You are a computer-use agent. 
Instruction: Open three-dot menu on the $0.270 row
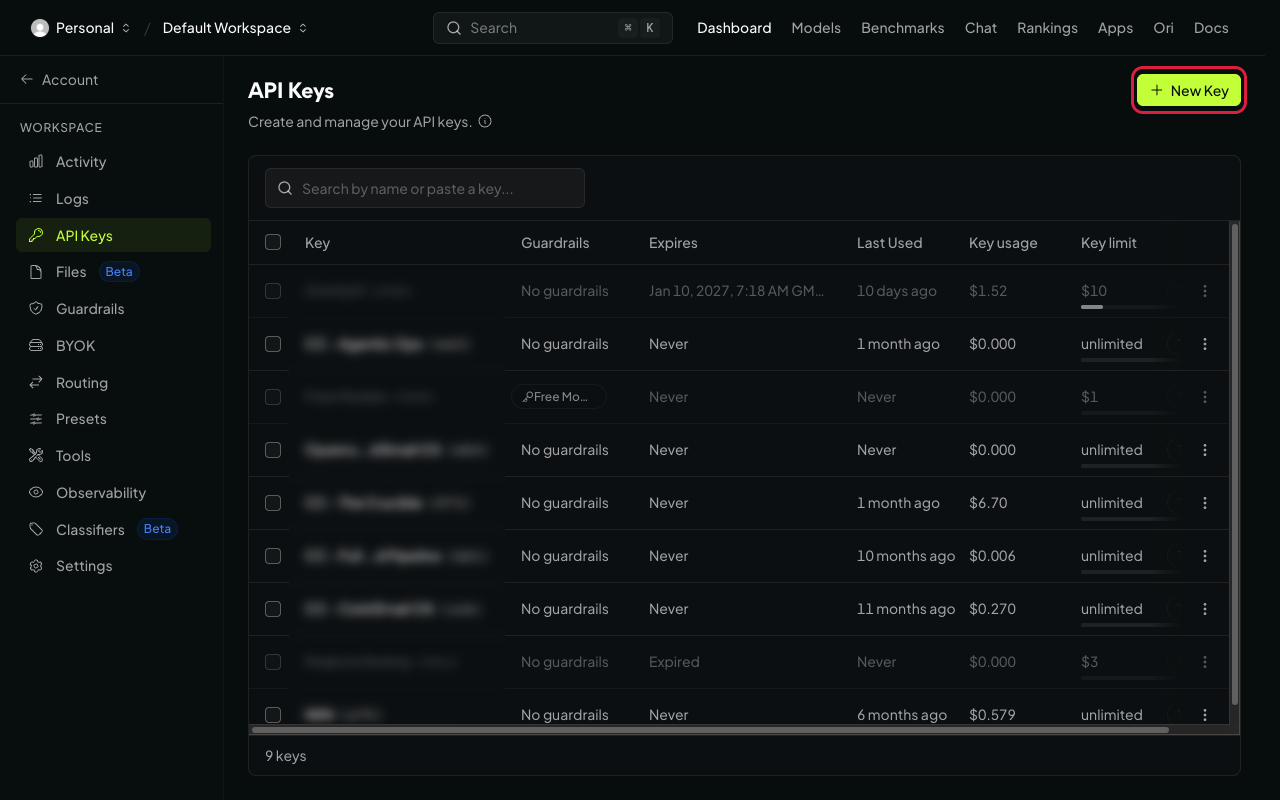tap(1205, 609)
